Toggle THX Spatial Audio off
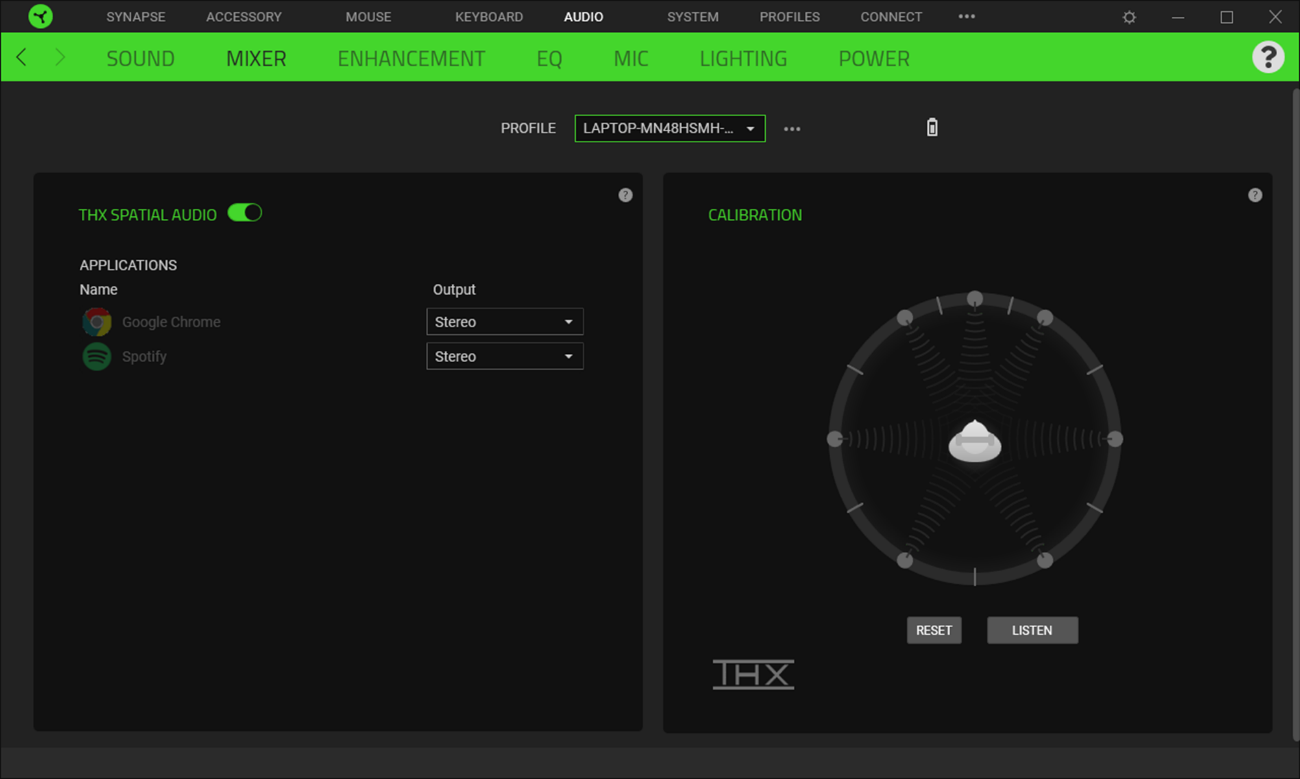The height and width of the screenshot is (779, 1300). 244,212
